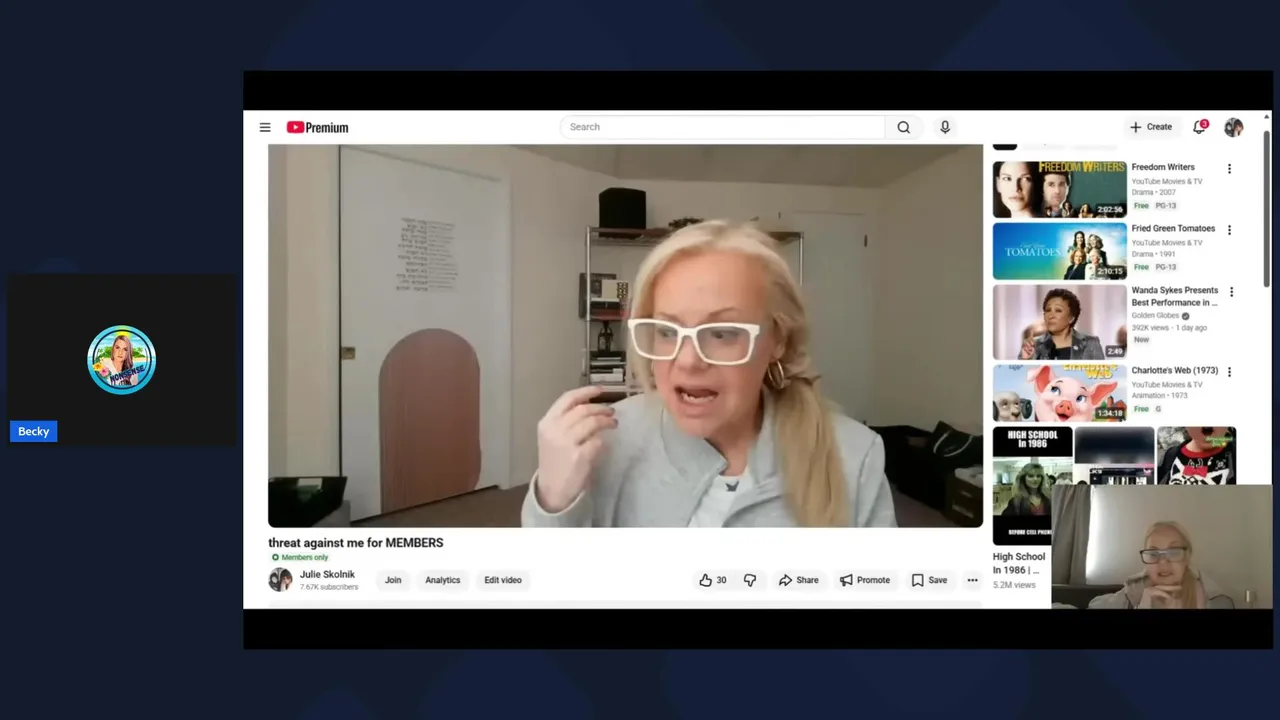Play the Freedom Writers thumbnail

click(x=1059, y=190)
